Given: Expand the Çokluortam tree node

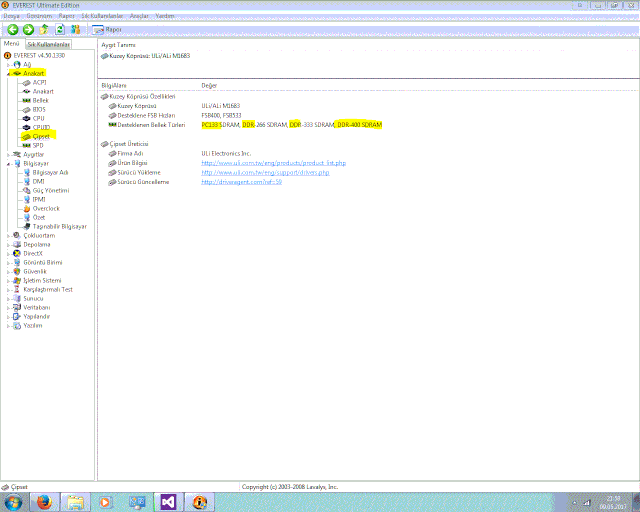Looking at the screenshot, I should coord(8,236).
